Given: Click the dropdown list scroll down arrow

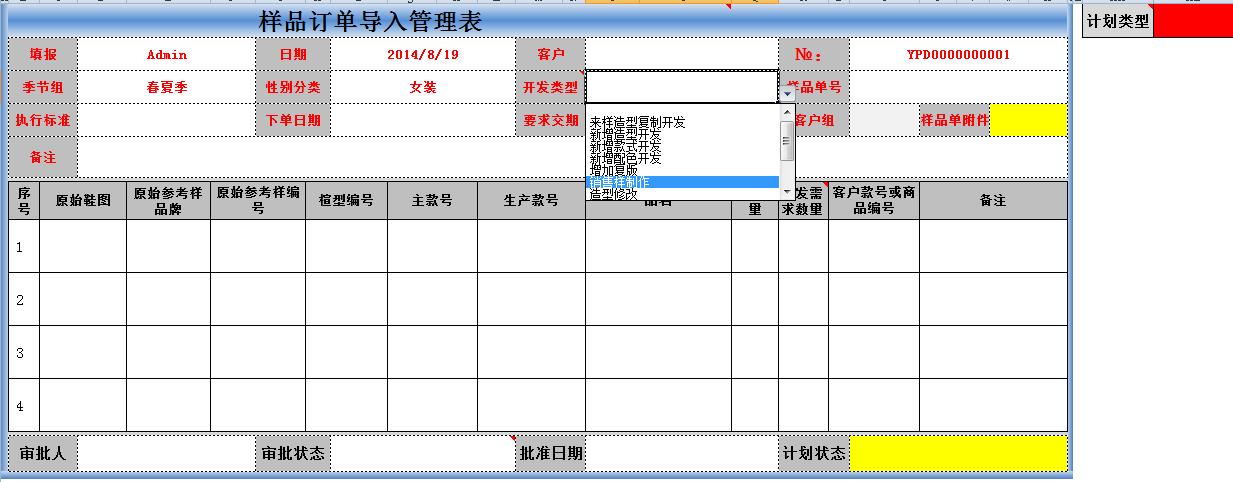Looking at the screenshot, I should click(x=787, y=191).
